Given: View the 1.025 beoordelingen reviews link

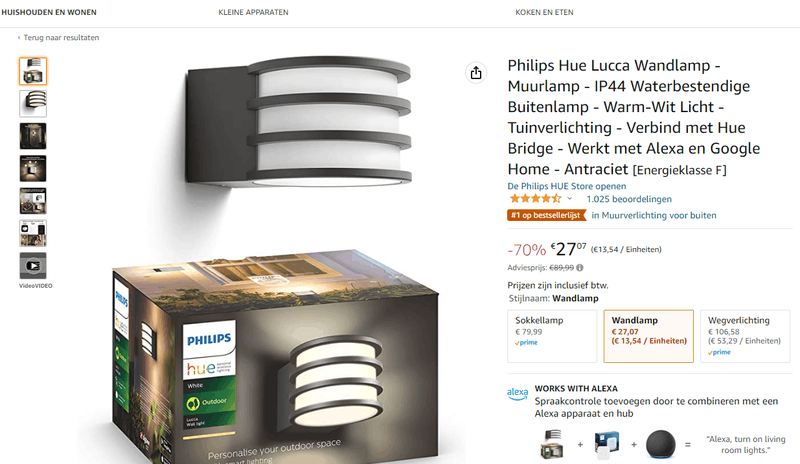Looking at the screenshot, I should [629, 199].
